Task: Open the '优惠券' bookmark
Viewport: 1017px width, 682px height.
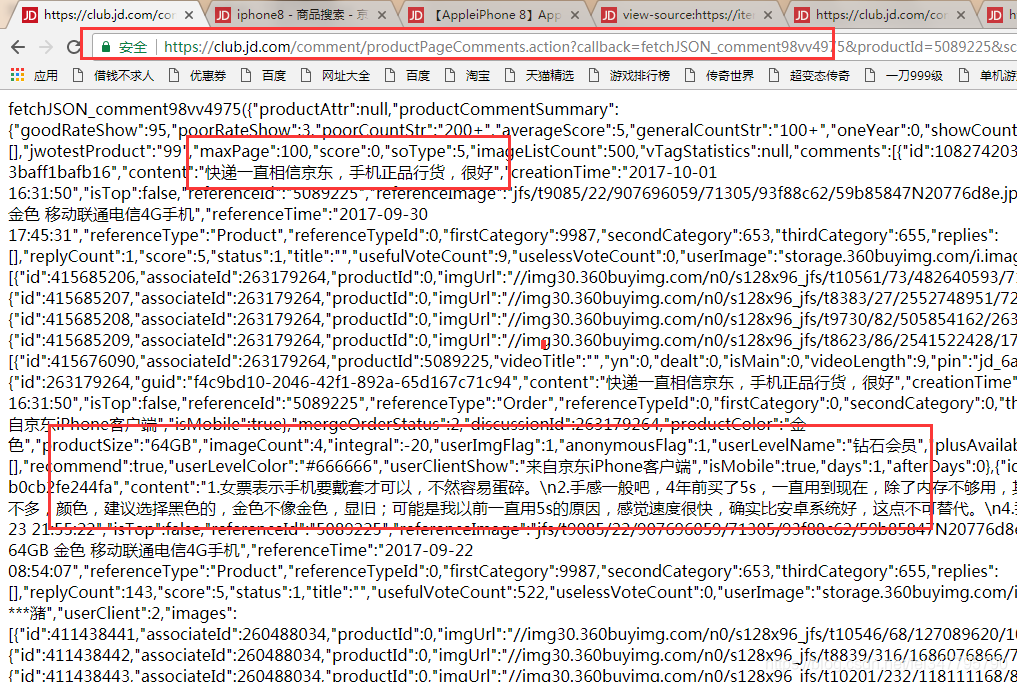Action: coord(198,76)
